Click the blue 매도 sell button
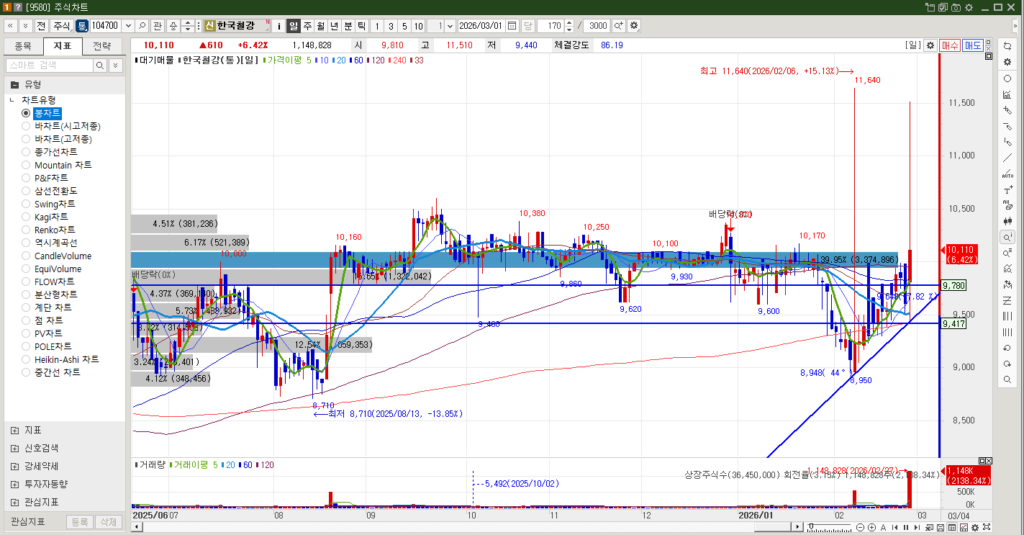 tap(972, 45)
